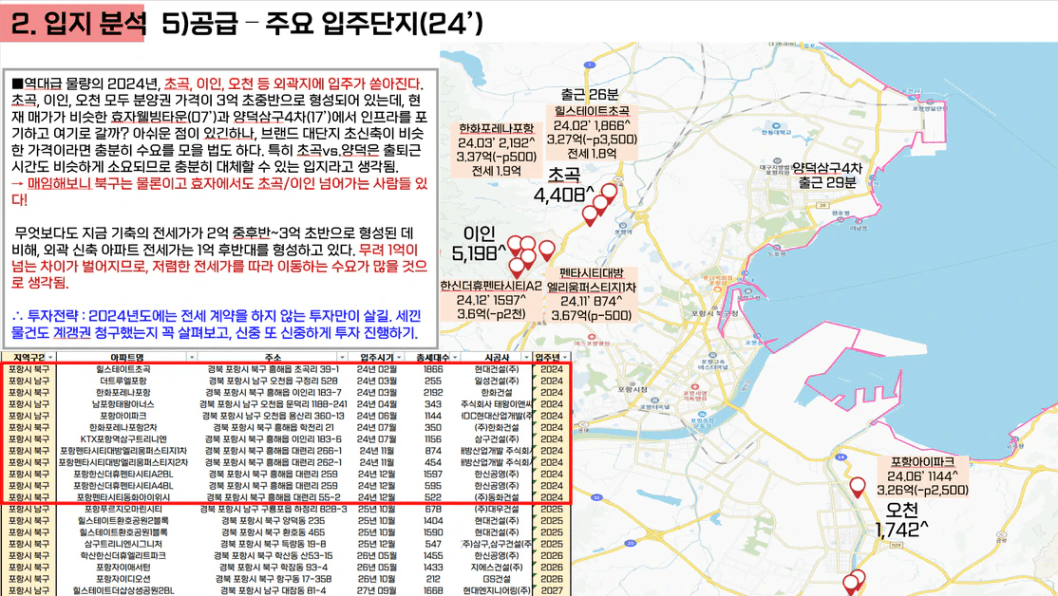
Task: Select the 남포항태왕아너스 apartment cell
Action: tap(123, 404)
